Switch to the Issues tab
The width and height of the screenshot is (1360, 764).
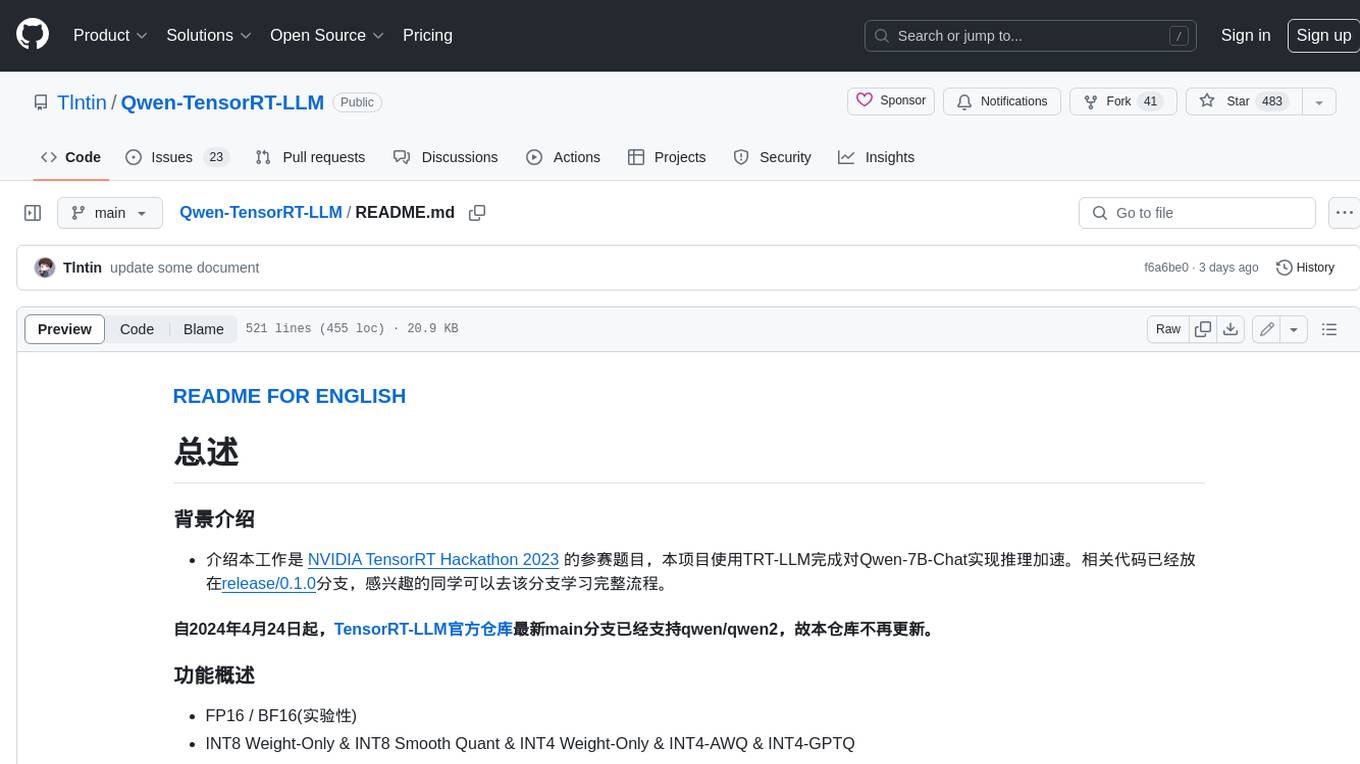click(x=177, y=157)
